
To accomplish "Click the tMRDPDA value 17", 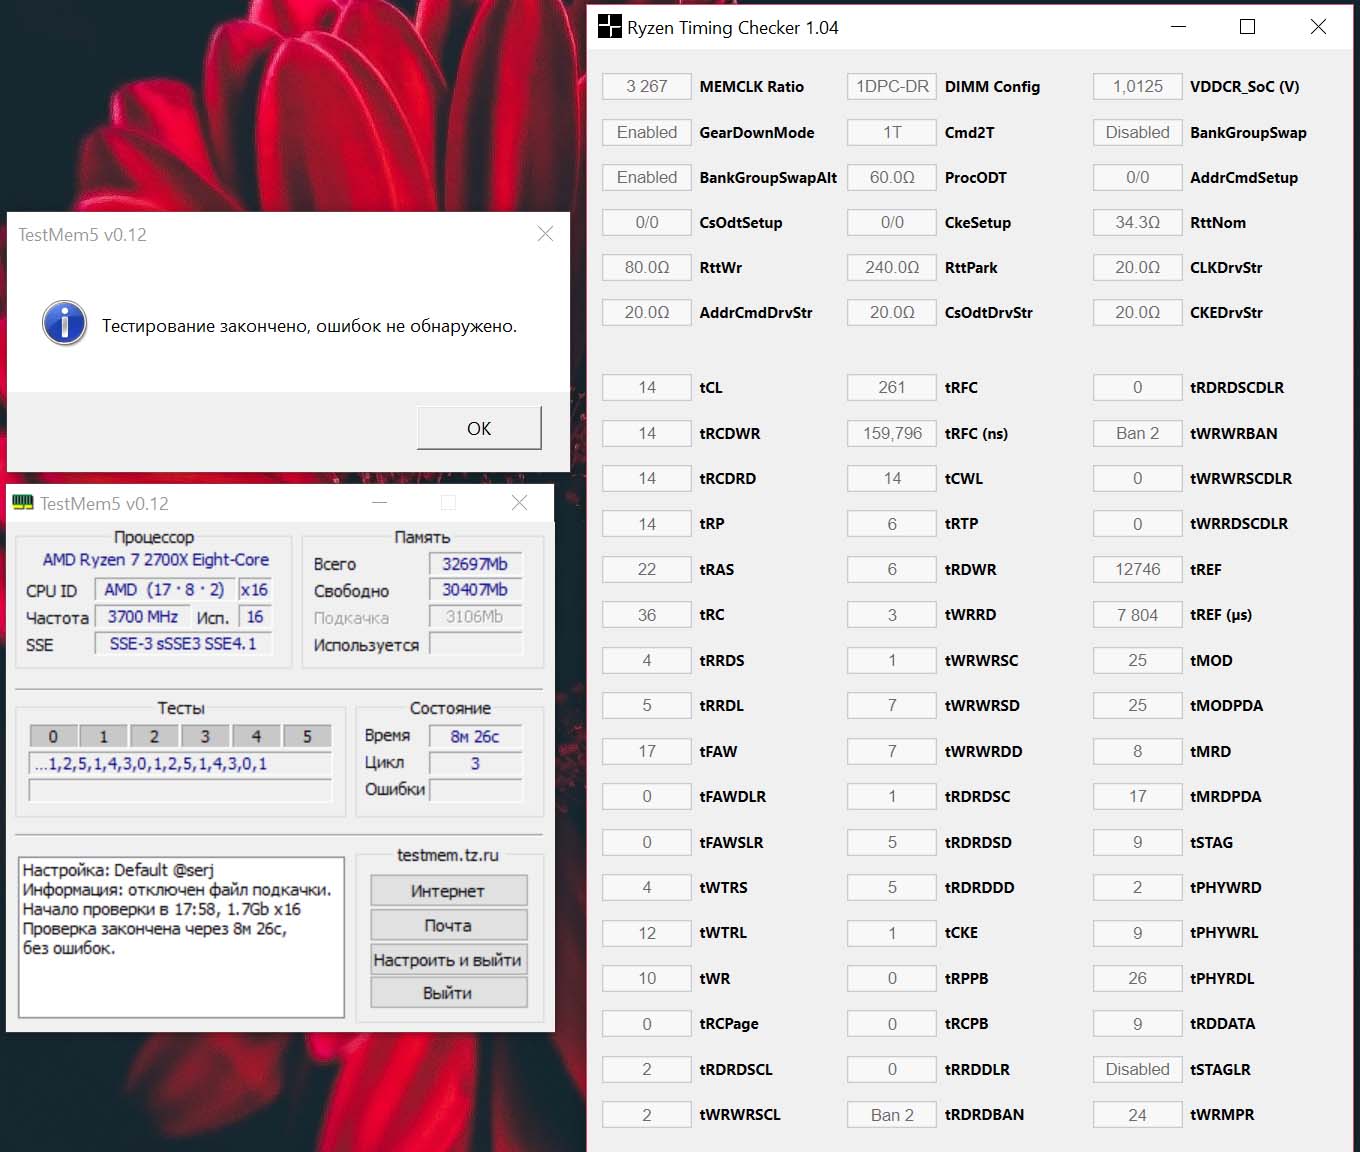I will (1138, 796).
